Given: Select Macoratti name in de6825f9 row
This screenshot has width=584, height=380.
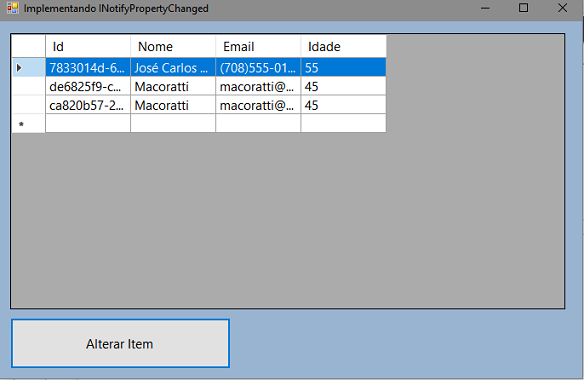Looking at the screenshot, I should tap(173, 86).
